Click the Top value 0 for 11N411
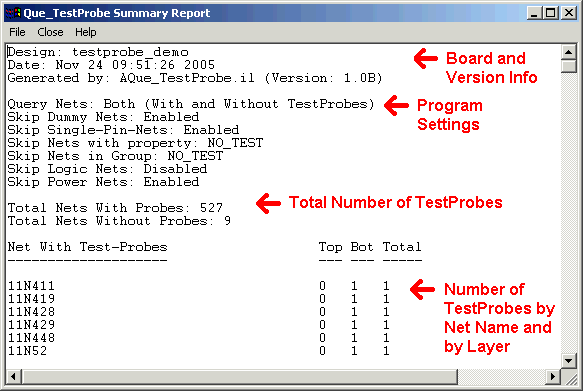Viewport: 583px width, 391px height. (322, 286)
